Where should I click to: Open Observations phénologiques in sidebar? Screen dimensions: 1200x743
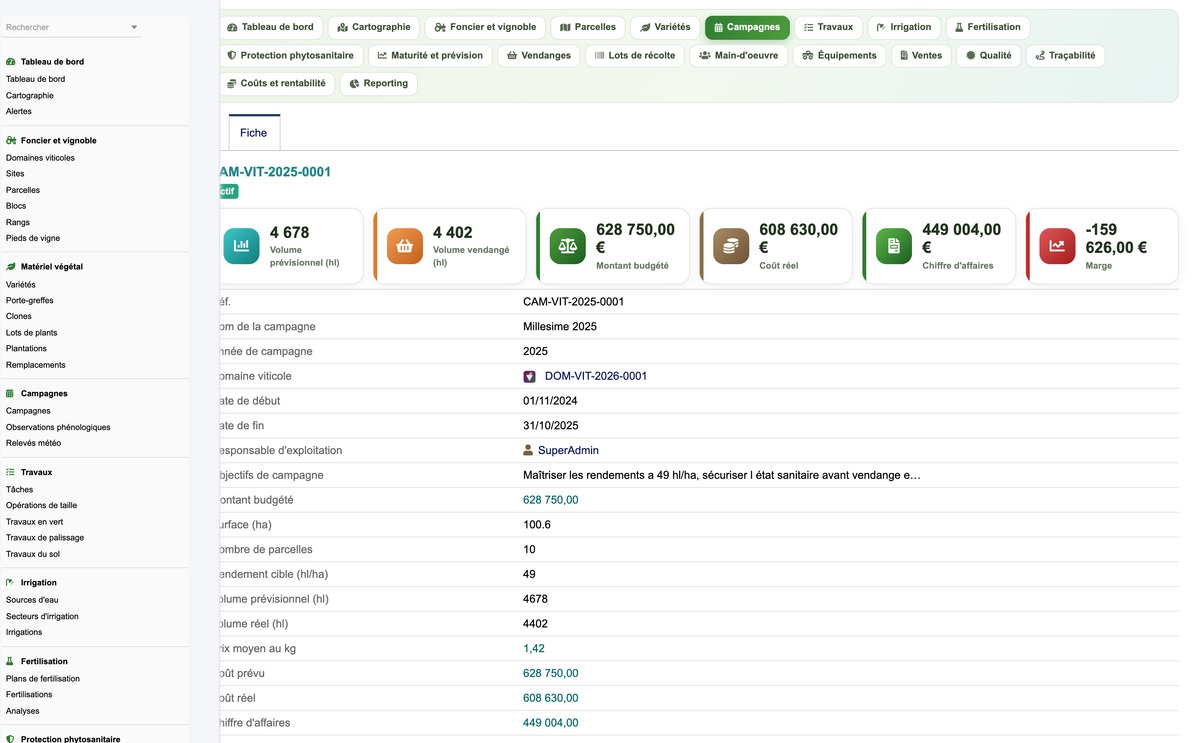tap(58, 427)
